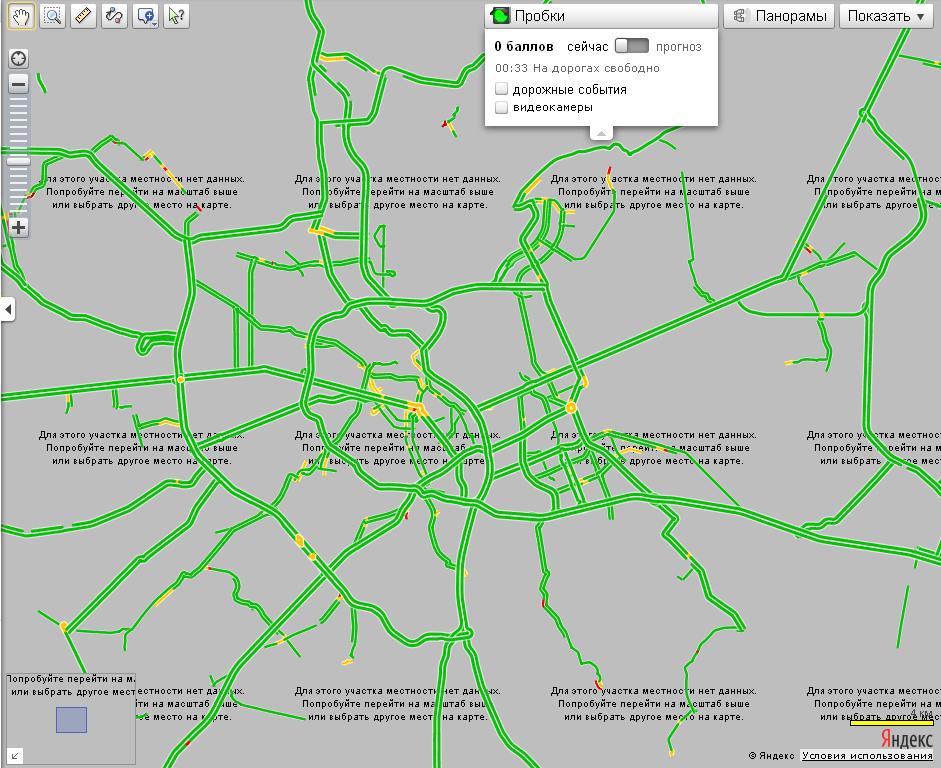
Task: Open the route building tool
Action: click(115, 16)
